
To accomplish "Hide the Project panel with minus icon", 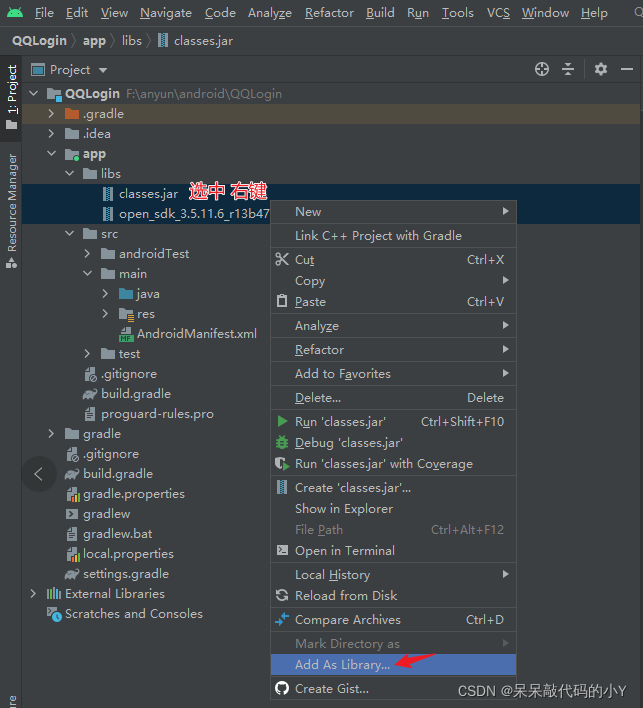I will click(x=627, y=69).
